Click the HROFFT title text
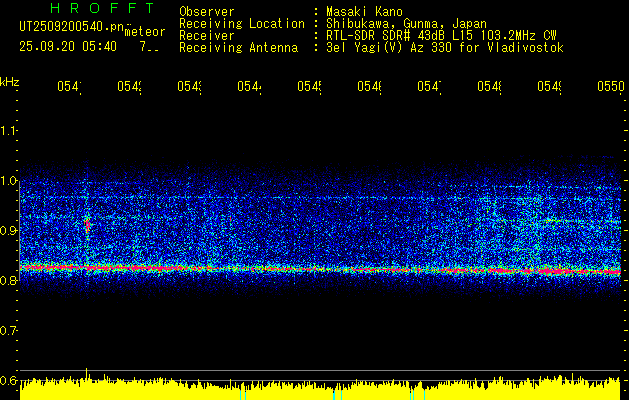The image size is (629, 400). point(102,8)
